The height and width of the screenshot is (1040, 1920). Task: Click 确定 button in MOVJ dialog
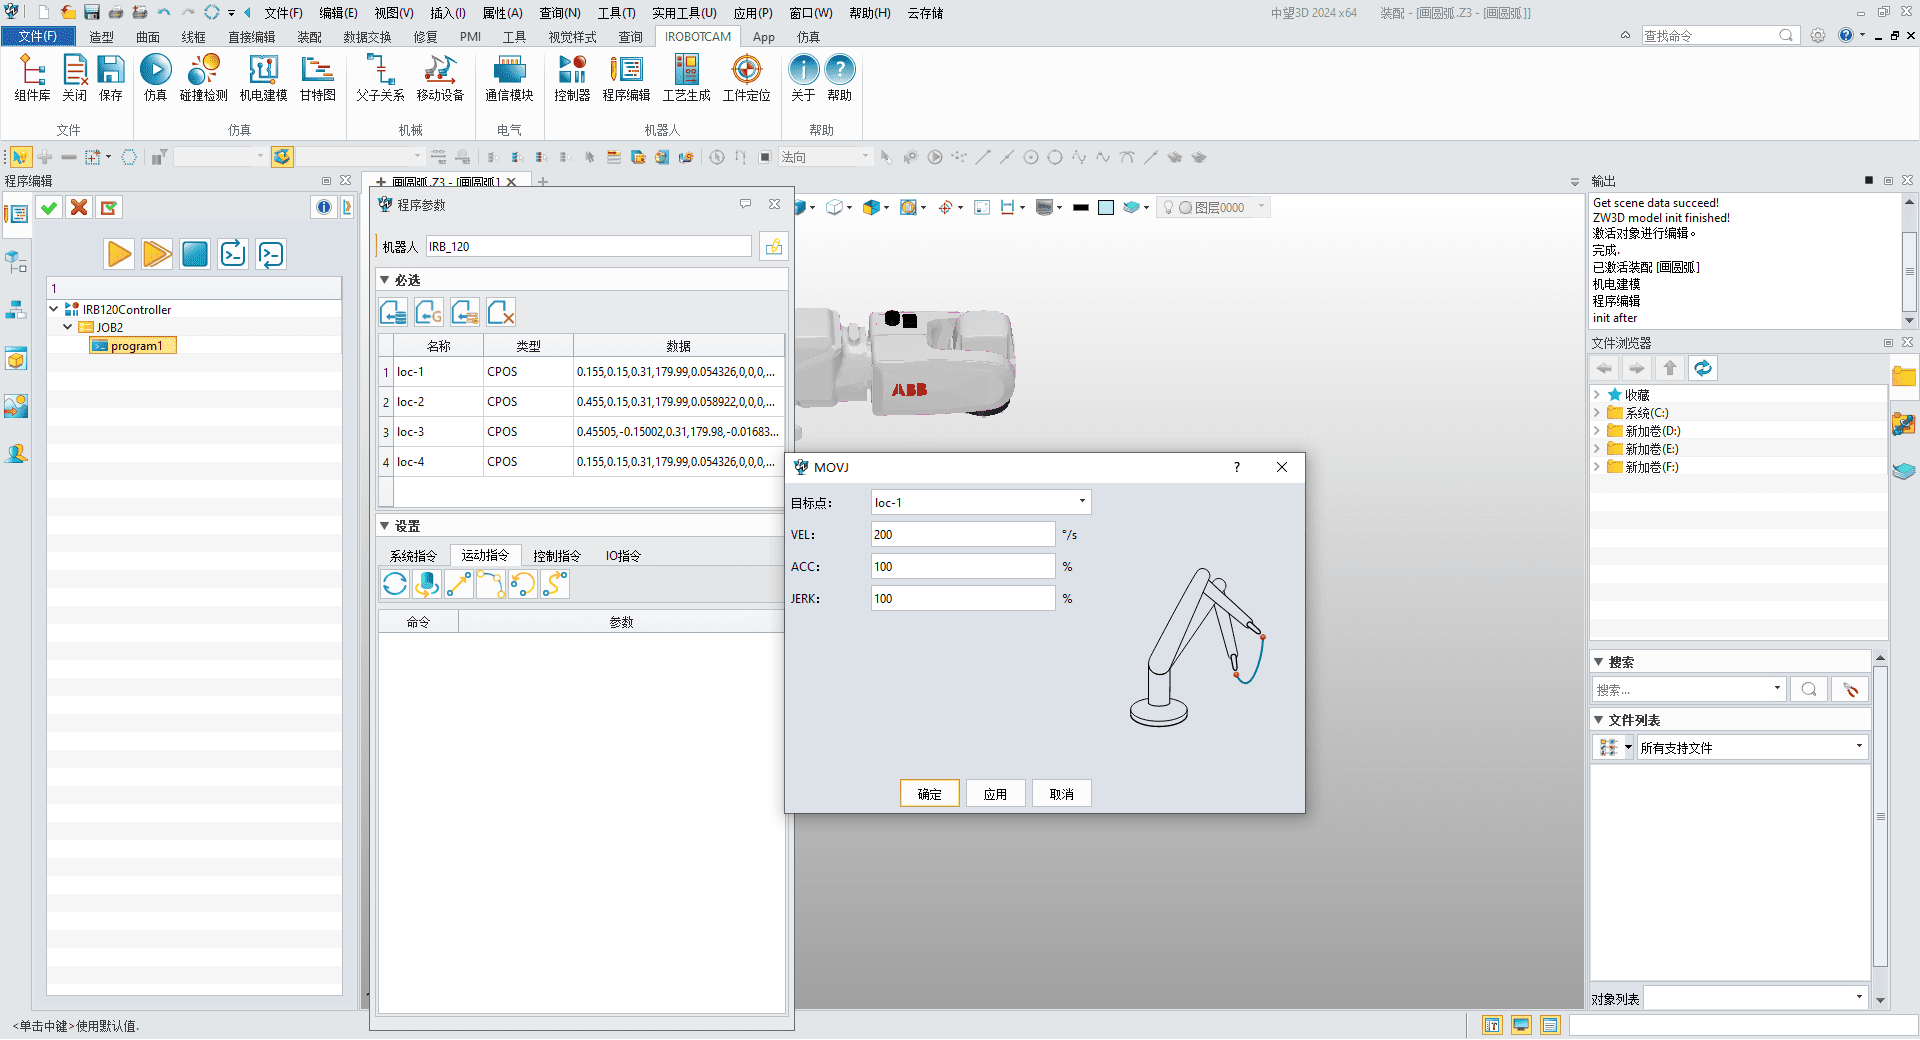(929, 794)
